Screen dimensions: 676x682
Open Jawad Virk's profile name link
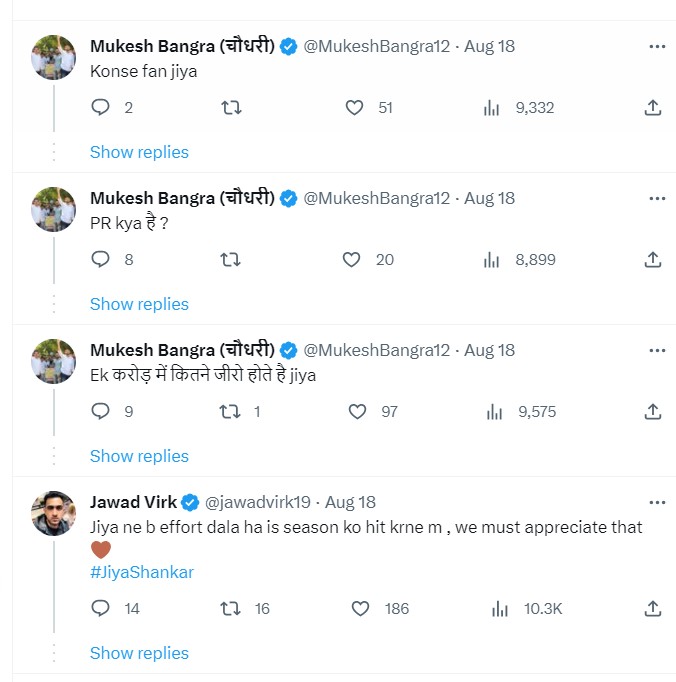(x=133, y=502)
